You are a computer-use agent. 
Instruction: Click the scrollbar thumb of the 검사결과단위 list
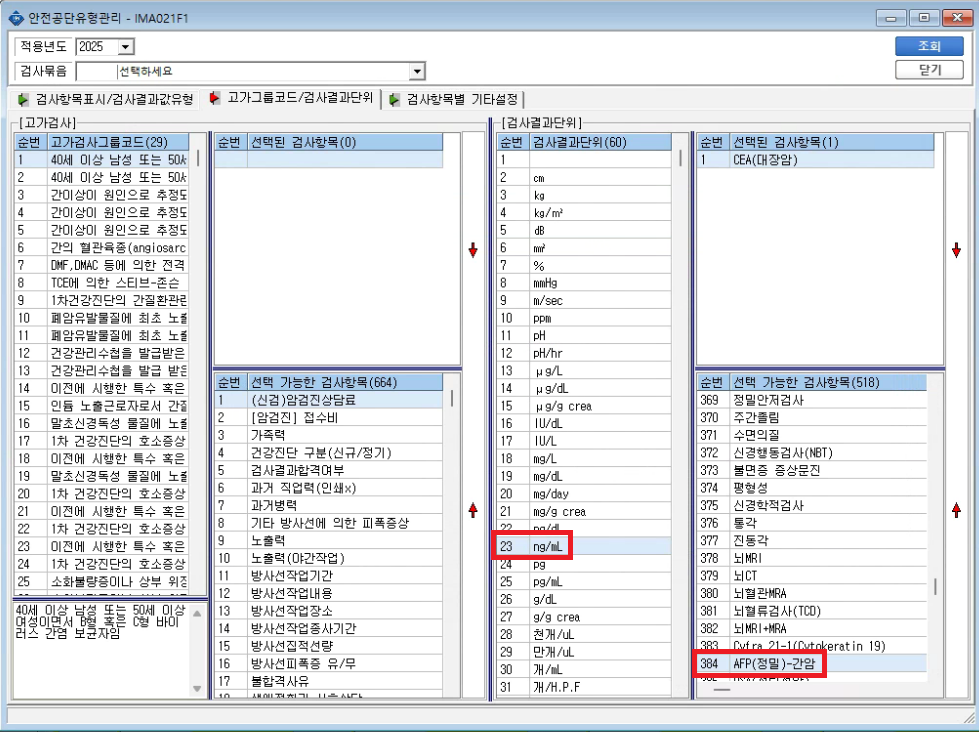(x=680, y=158)
